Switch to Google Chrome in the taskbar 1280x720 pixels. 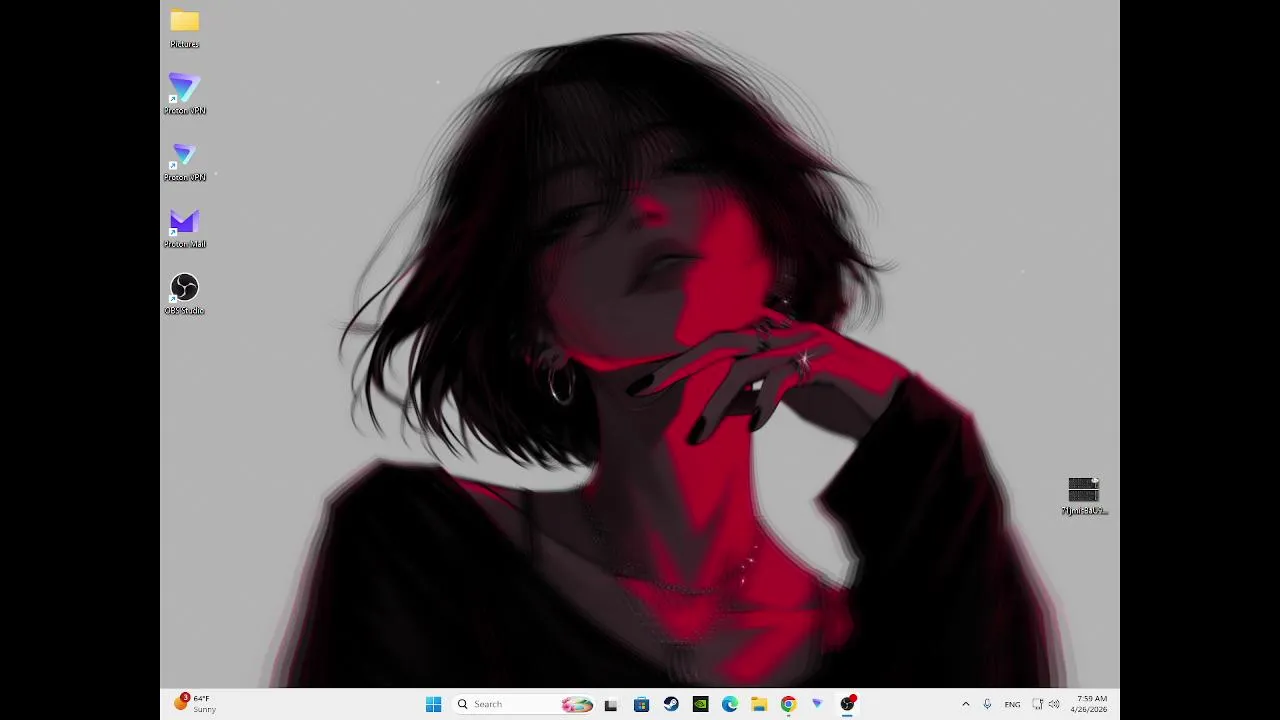coord(788,704)
